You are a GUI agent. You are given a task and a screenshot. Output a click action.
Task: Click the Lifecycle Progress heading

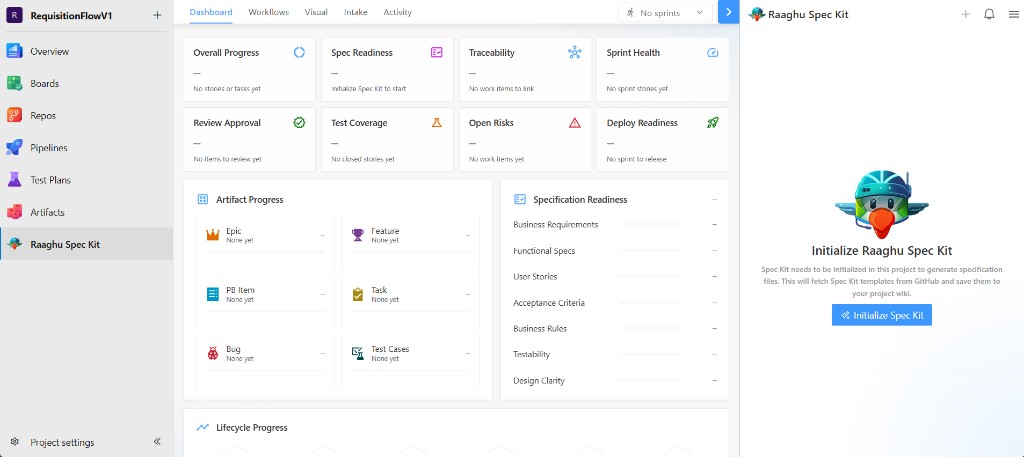click(251, 428)
